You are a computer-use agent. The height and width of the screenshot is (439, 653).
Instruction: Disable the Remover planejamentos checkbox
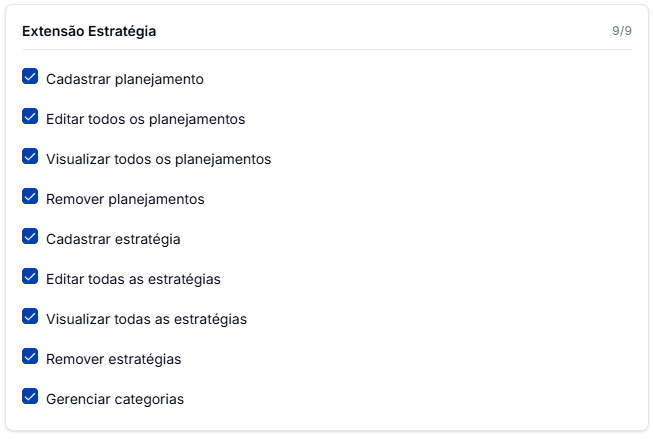[x=30, y=197]
